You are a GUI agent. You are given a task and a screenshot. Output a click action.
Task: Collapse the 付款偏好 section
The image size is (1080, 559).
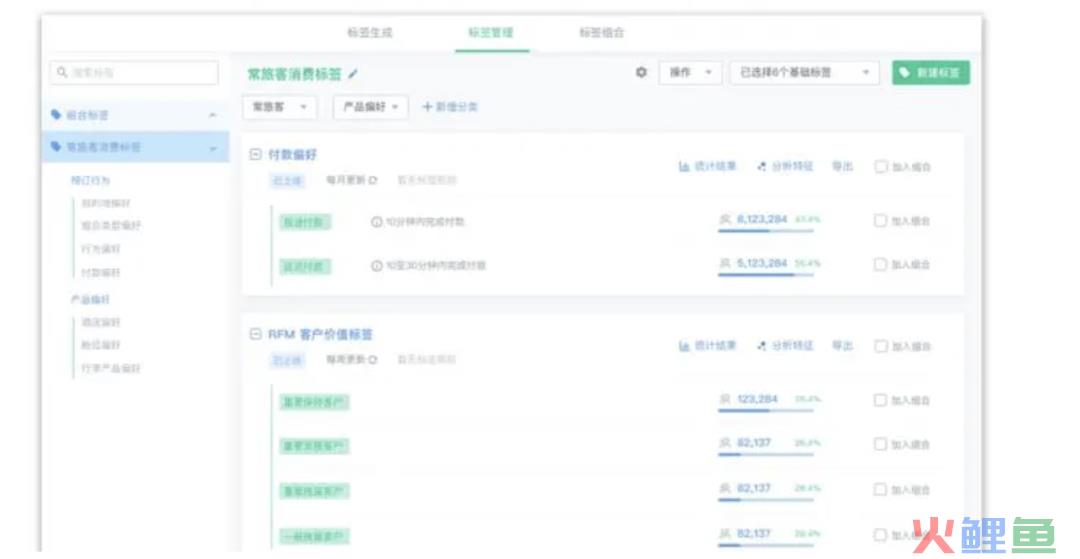255,155
